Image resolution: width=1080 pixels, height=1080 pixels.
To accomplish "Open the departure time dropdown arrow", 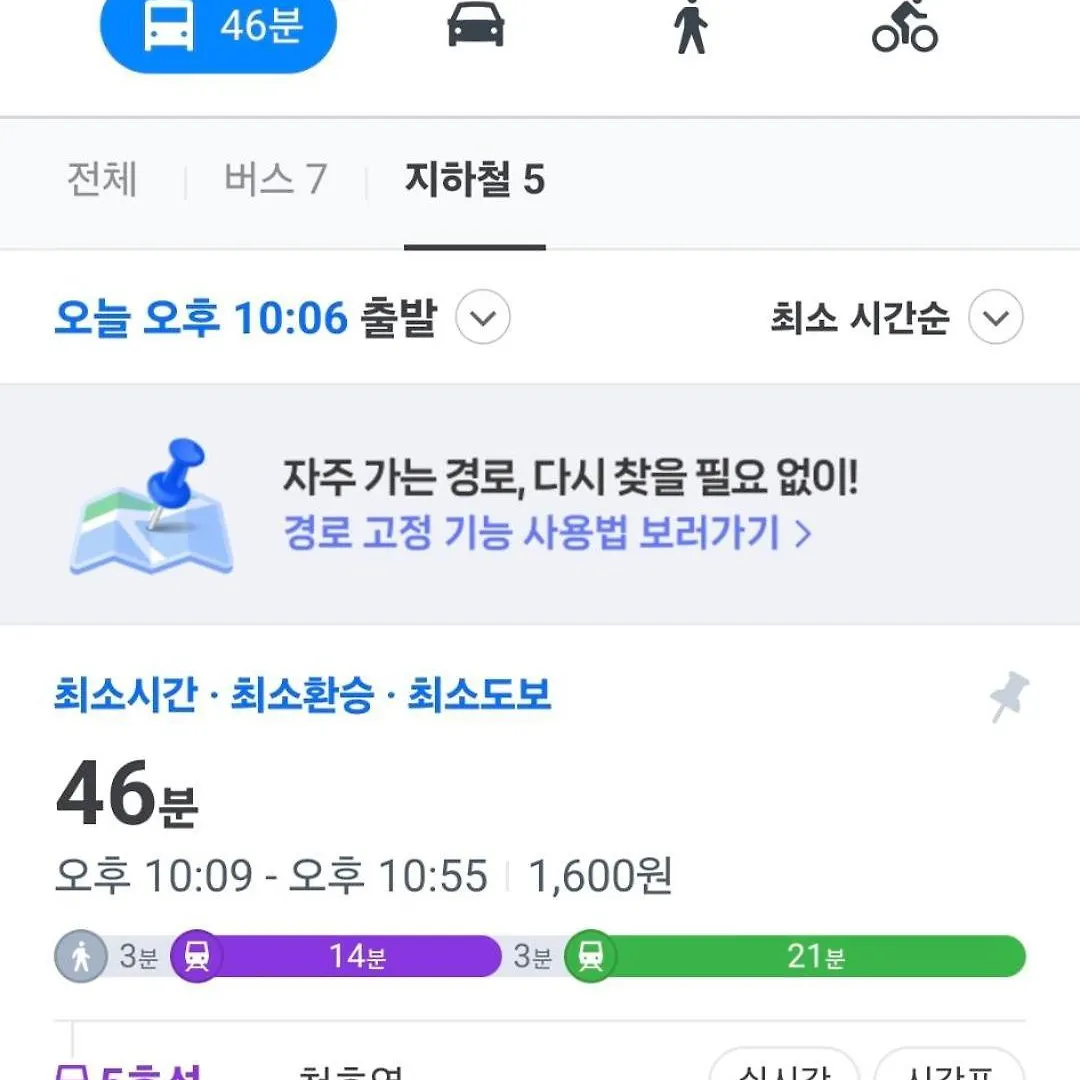I will 483,319.
